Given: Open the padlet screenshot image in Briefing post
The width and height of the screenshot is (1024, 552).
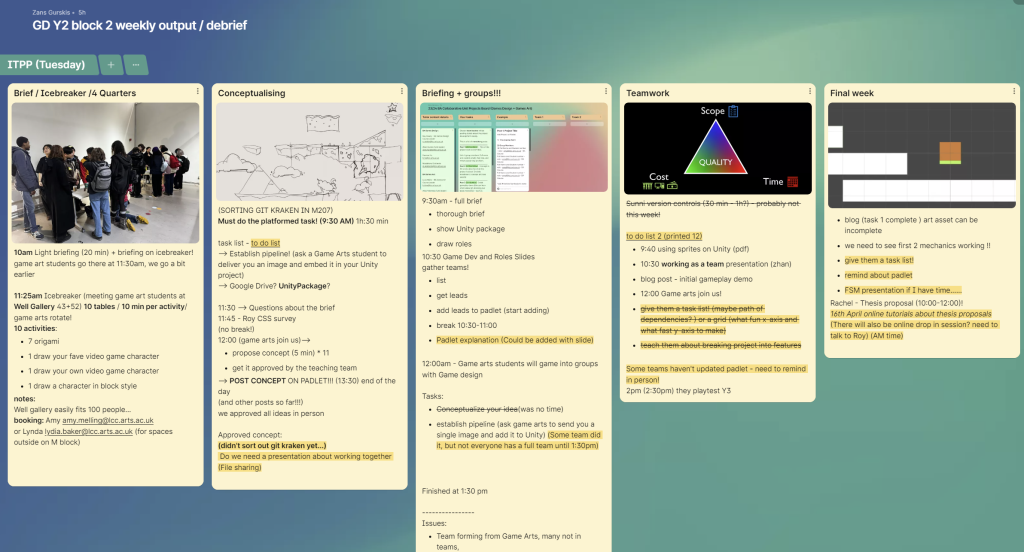Looking at the screenshot, I should [x=515, y=147].
